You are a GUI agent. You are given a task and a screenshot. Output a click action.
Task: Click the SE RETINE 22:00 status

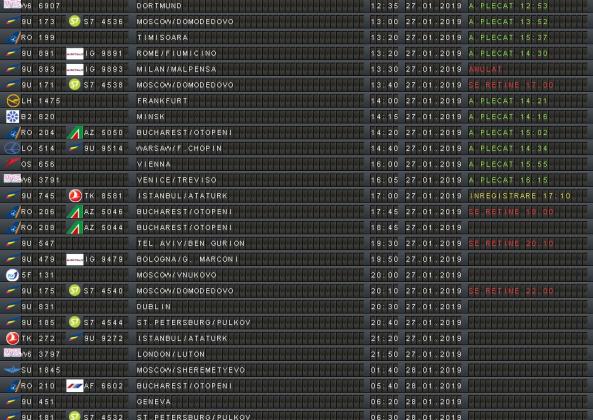tap(511, 291)
